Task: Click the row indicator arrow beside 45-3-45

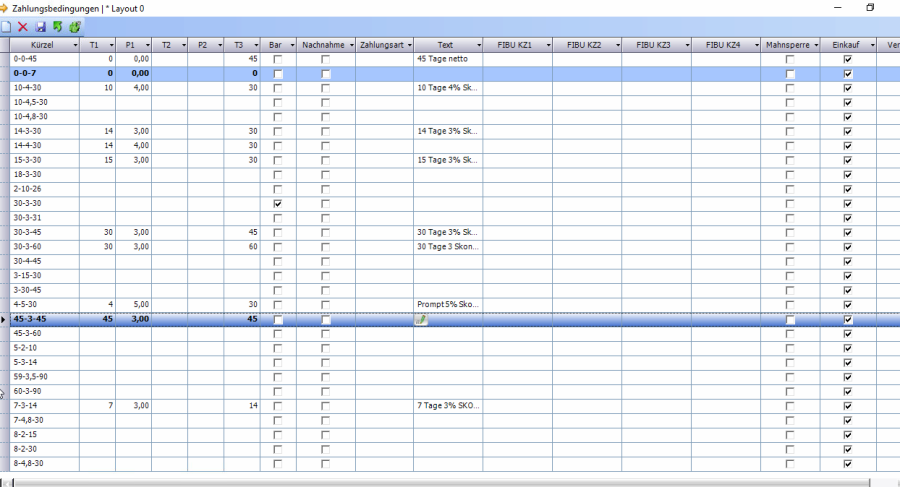Action: (5, 319)
